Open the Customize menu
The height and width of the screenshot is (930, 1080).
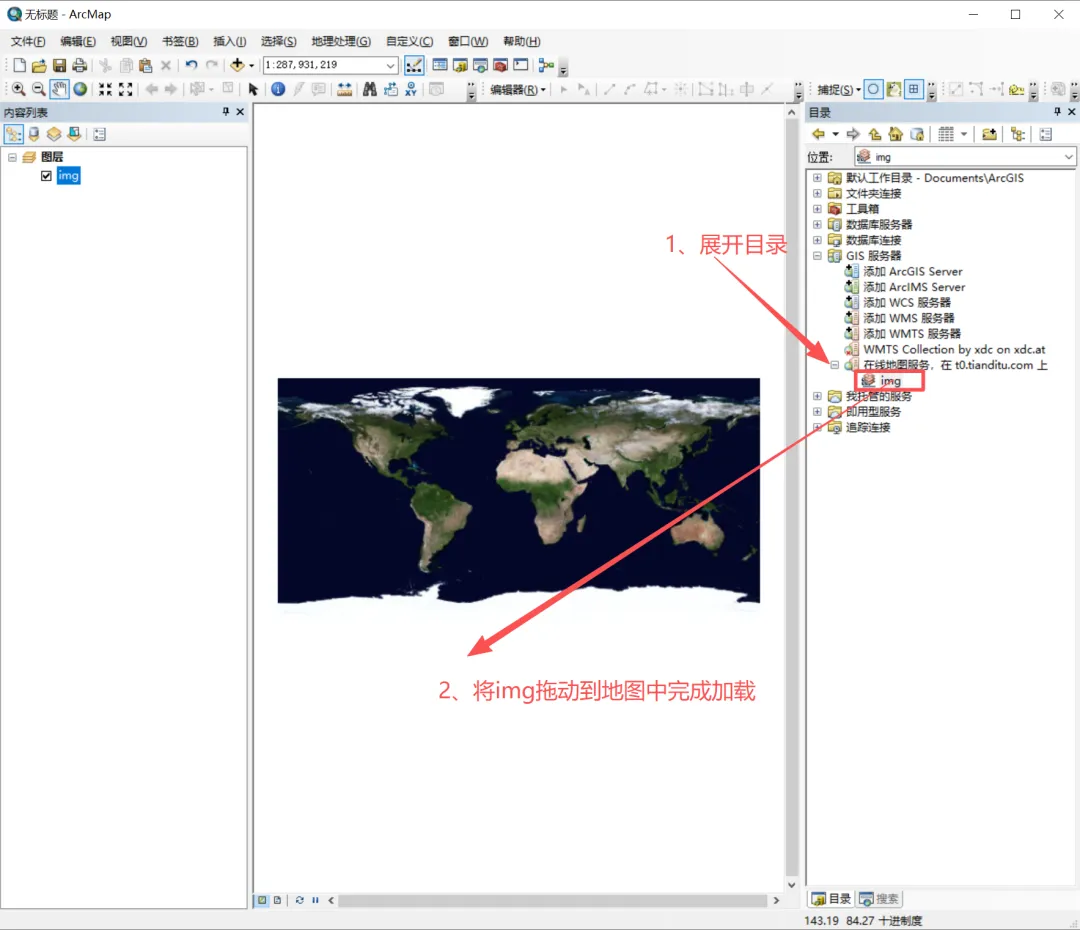click(410, 41)
